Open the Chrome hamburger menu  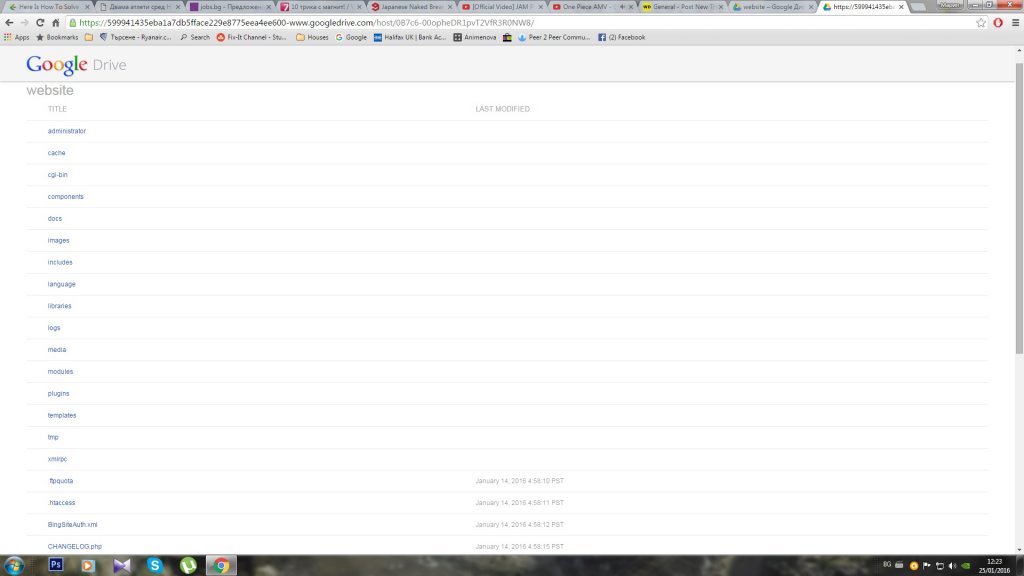pos(1016,22)
